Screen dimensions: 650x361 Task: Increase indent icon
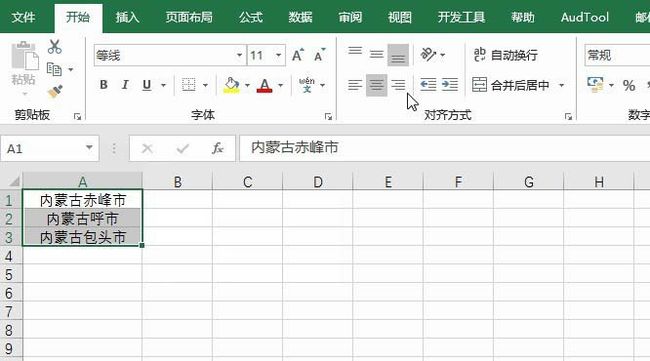coord(450,85)
